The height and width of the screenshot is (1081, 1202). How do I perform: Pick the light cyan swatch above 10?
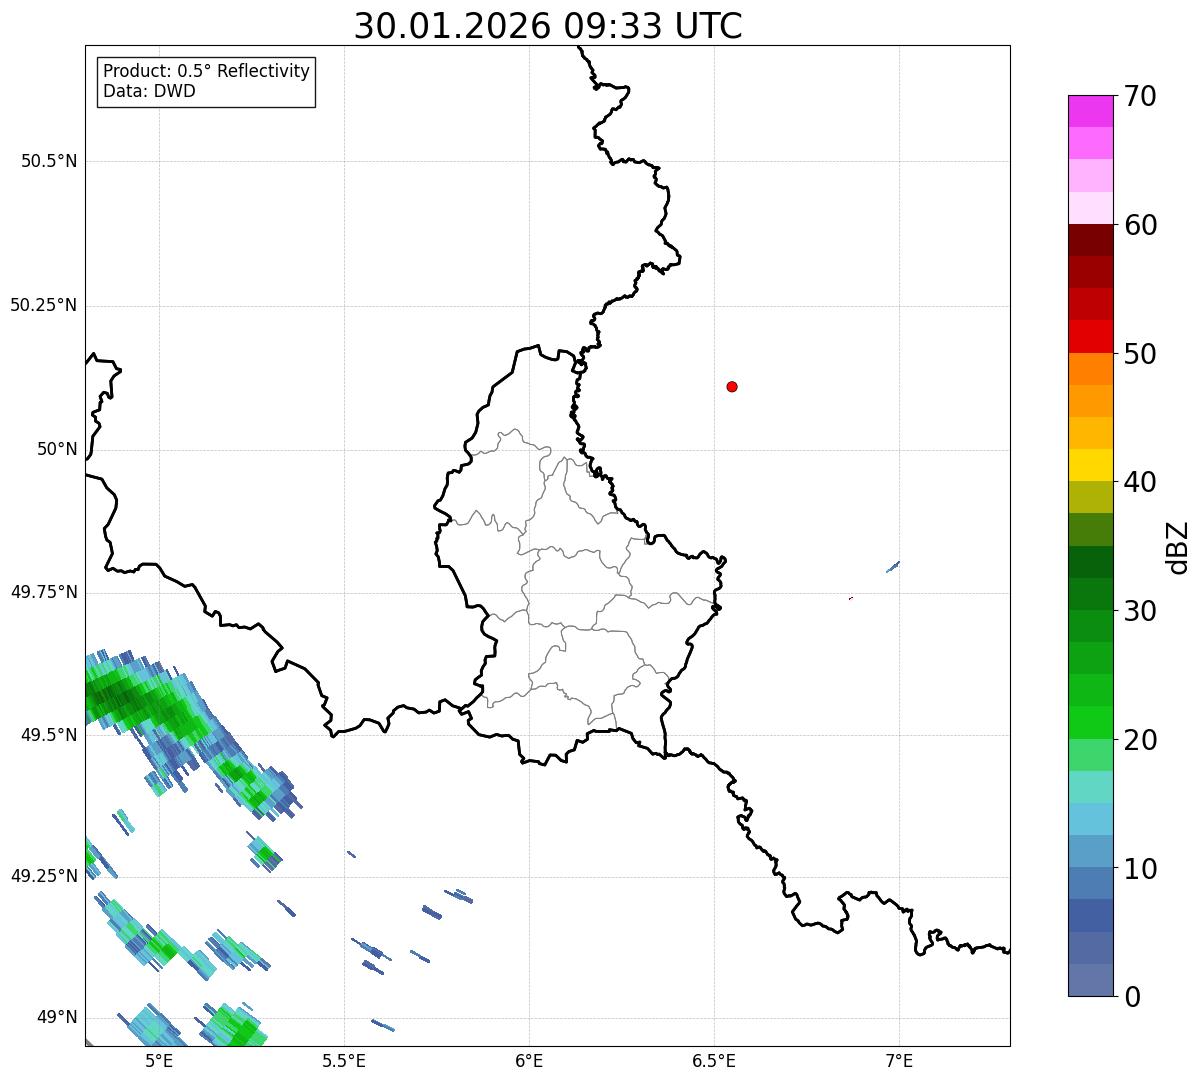[1090, 819]
